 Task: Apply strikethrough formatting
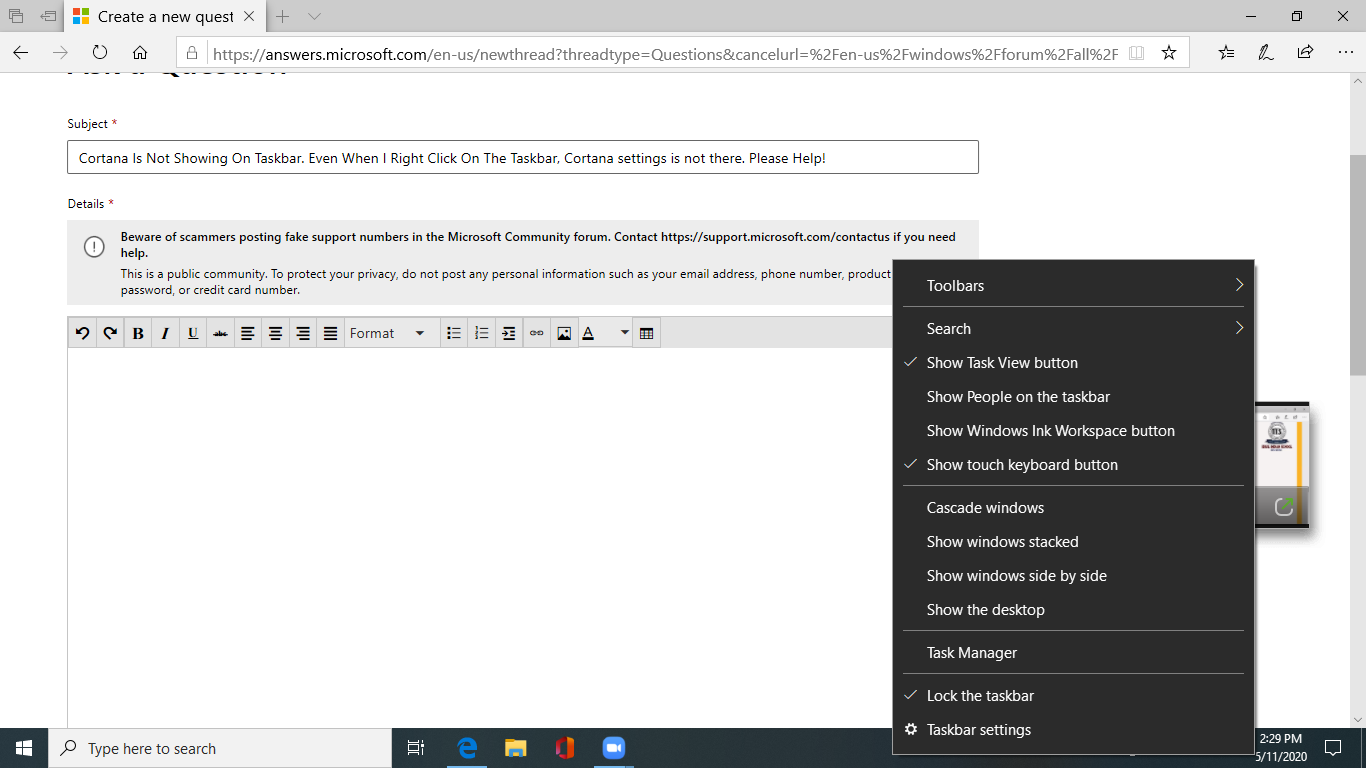[220, 333]
